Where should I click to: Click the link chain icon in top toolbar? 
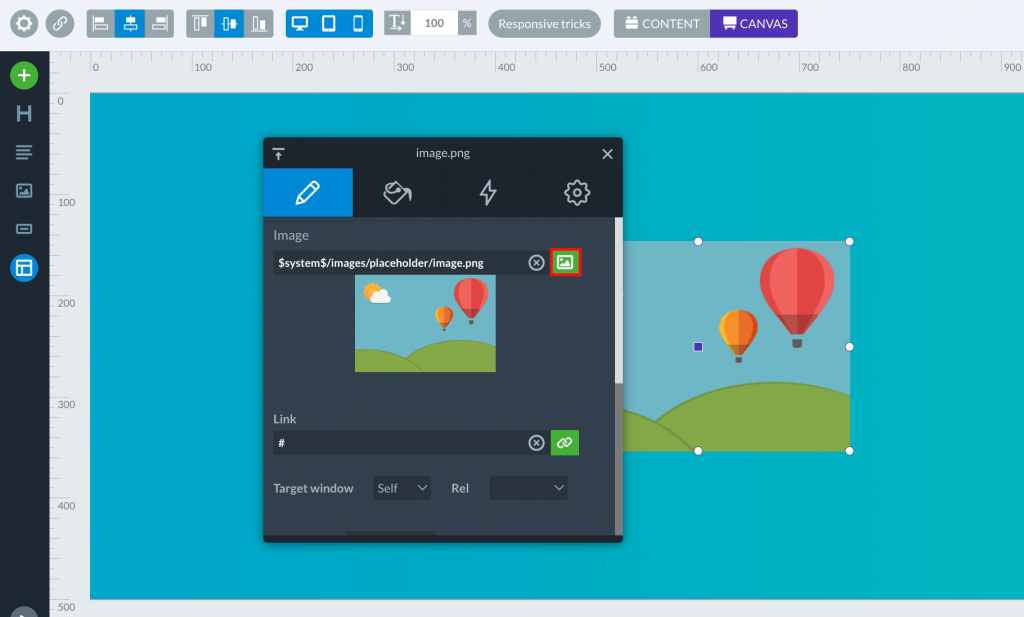(x=60, y=24)
